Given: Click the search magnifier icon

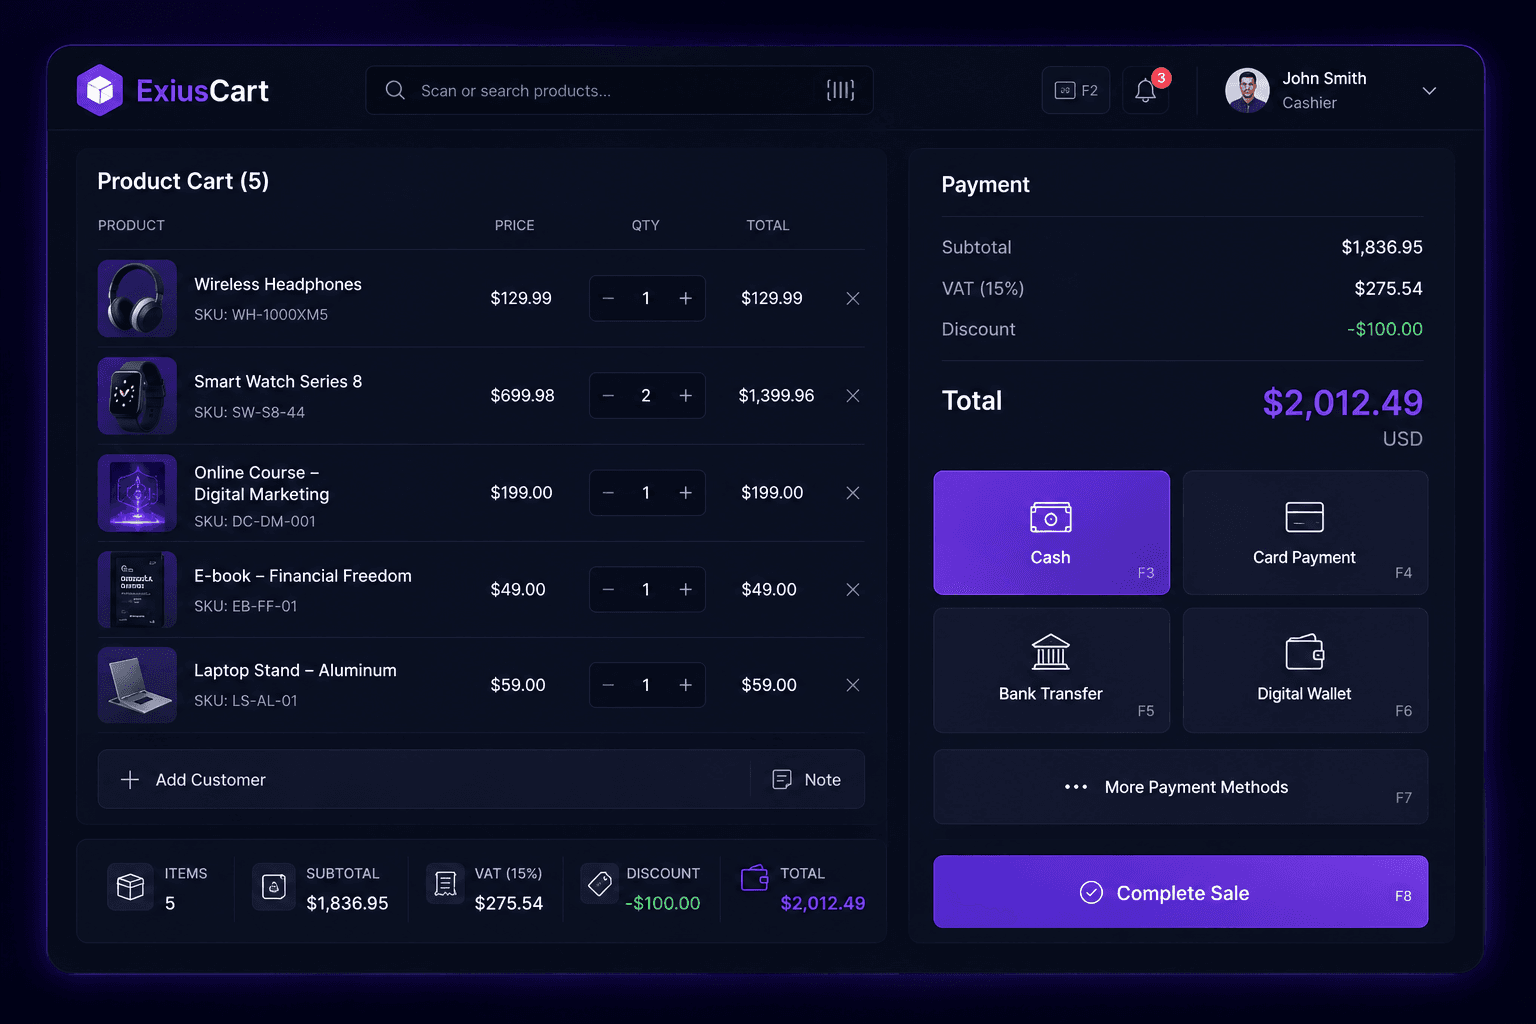Looking at the screenshot, I should coord(395,90).
